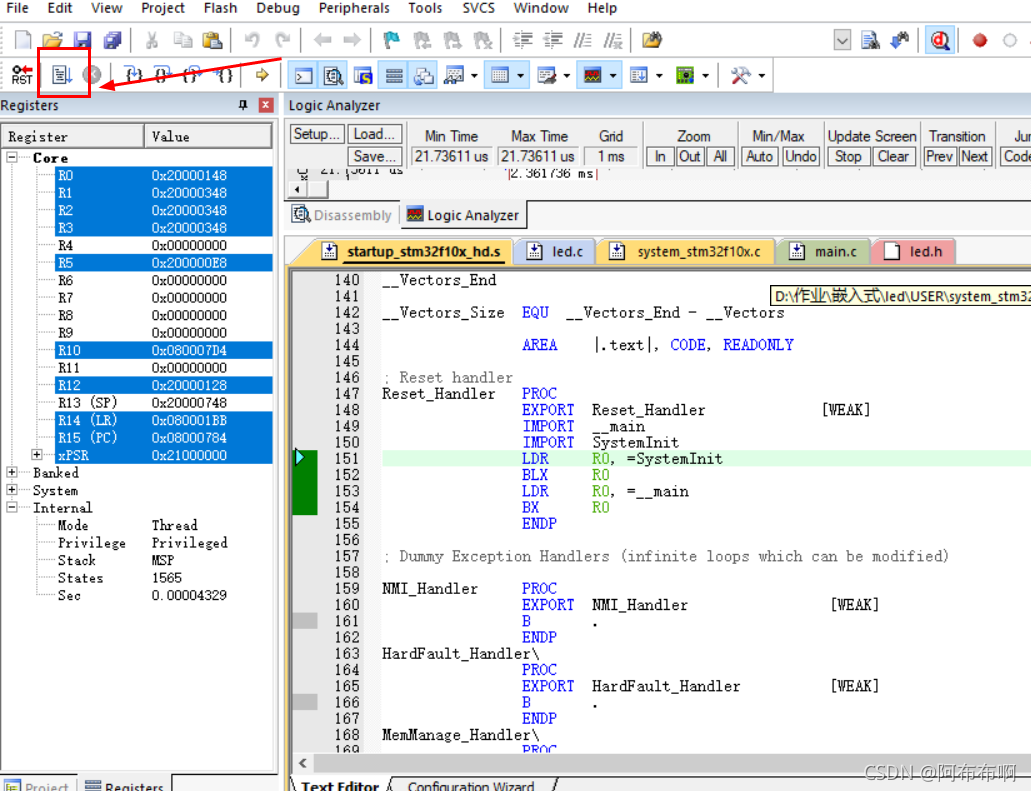Screen dimensions: 1031x791
Task: Open the Debug menu
Action: 278,8
